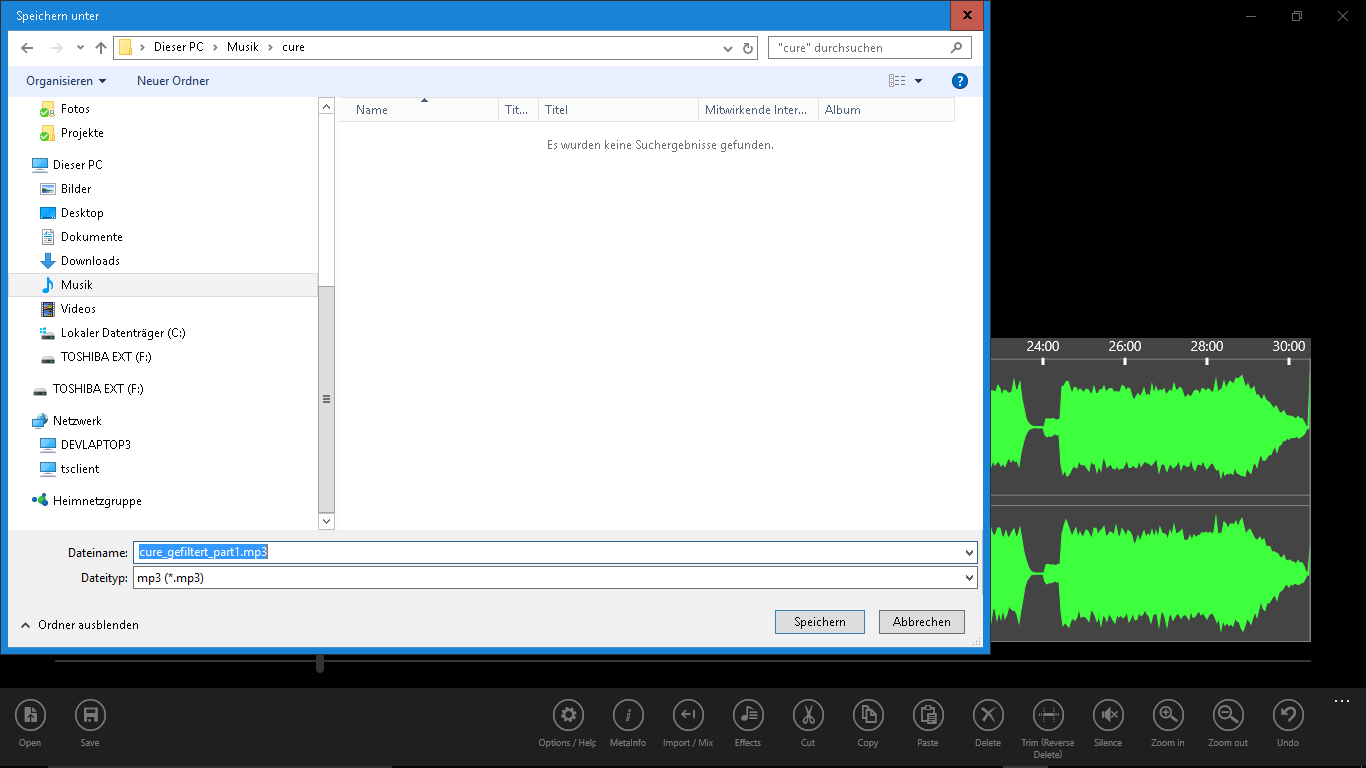1366x768 pixels.
Task: Click cure breadcrumb segment
Action: (x=293, y=47)
